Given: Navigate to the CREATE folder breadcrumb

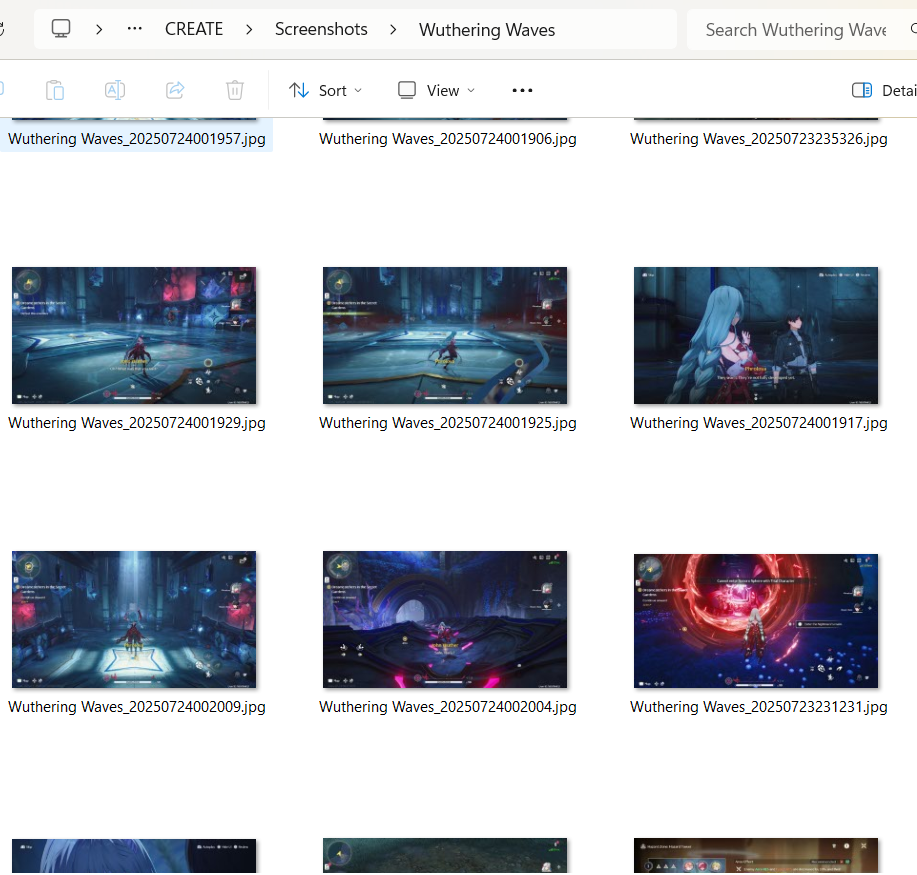Looking at the screenshot, I should click(194, 29).
